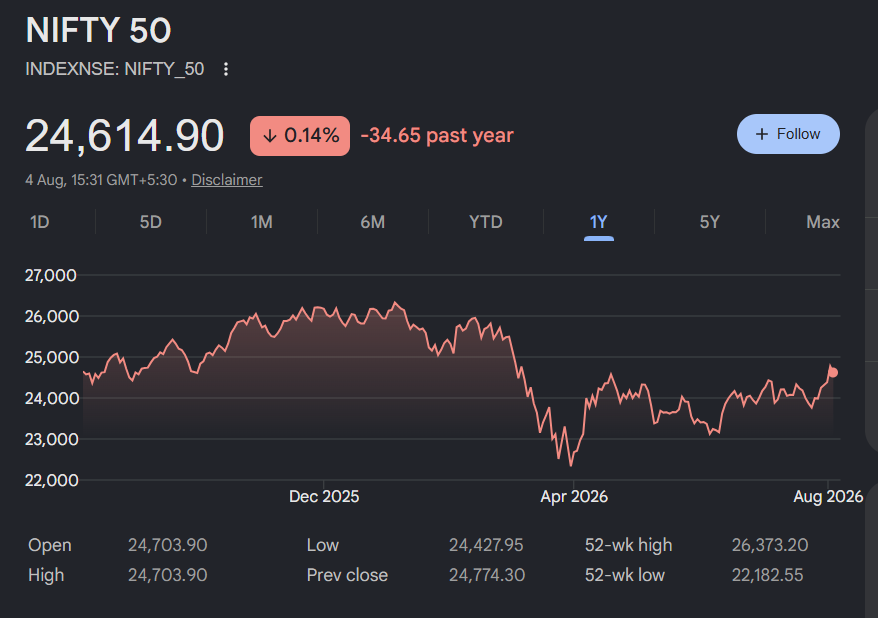
Task: Click the Open value 24,703.90
Action: tap(167, 545)
